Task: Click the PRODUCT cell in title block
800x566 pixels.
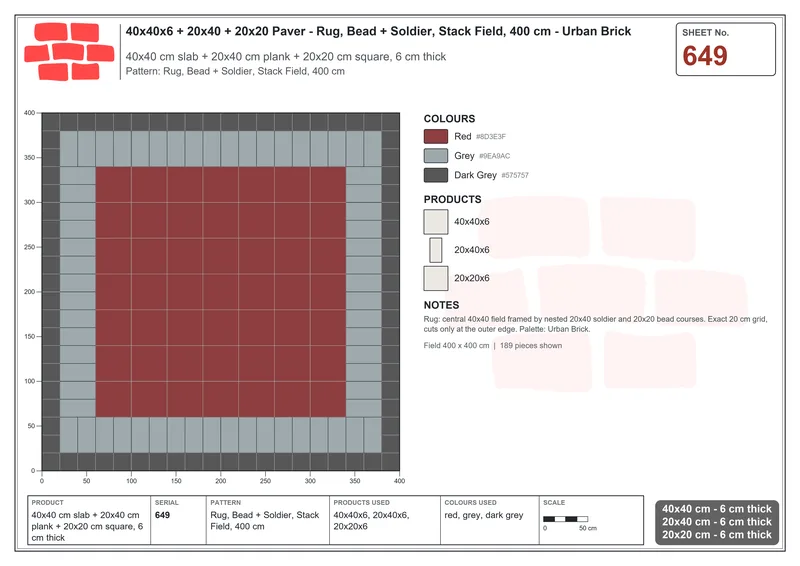Action: (89, 520)
